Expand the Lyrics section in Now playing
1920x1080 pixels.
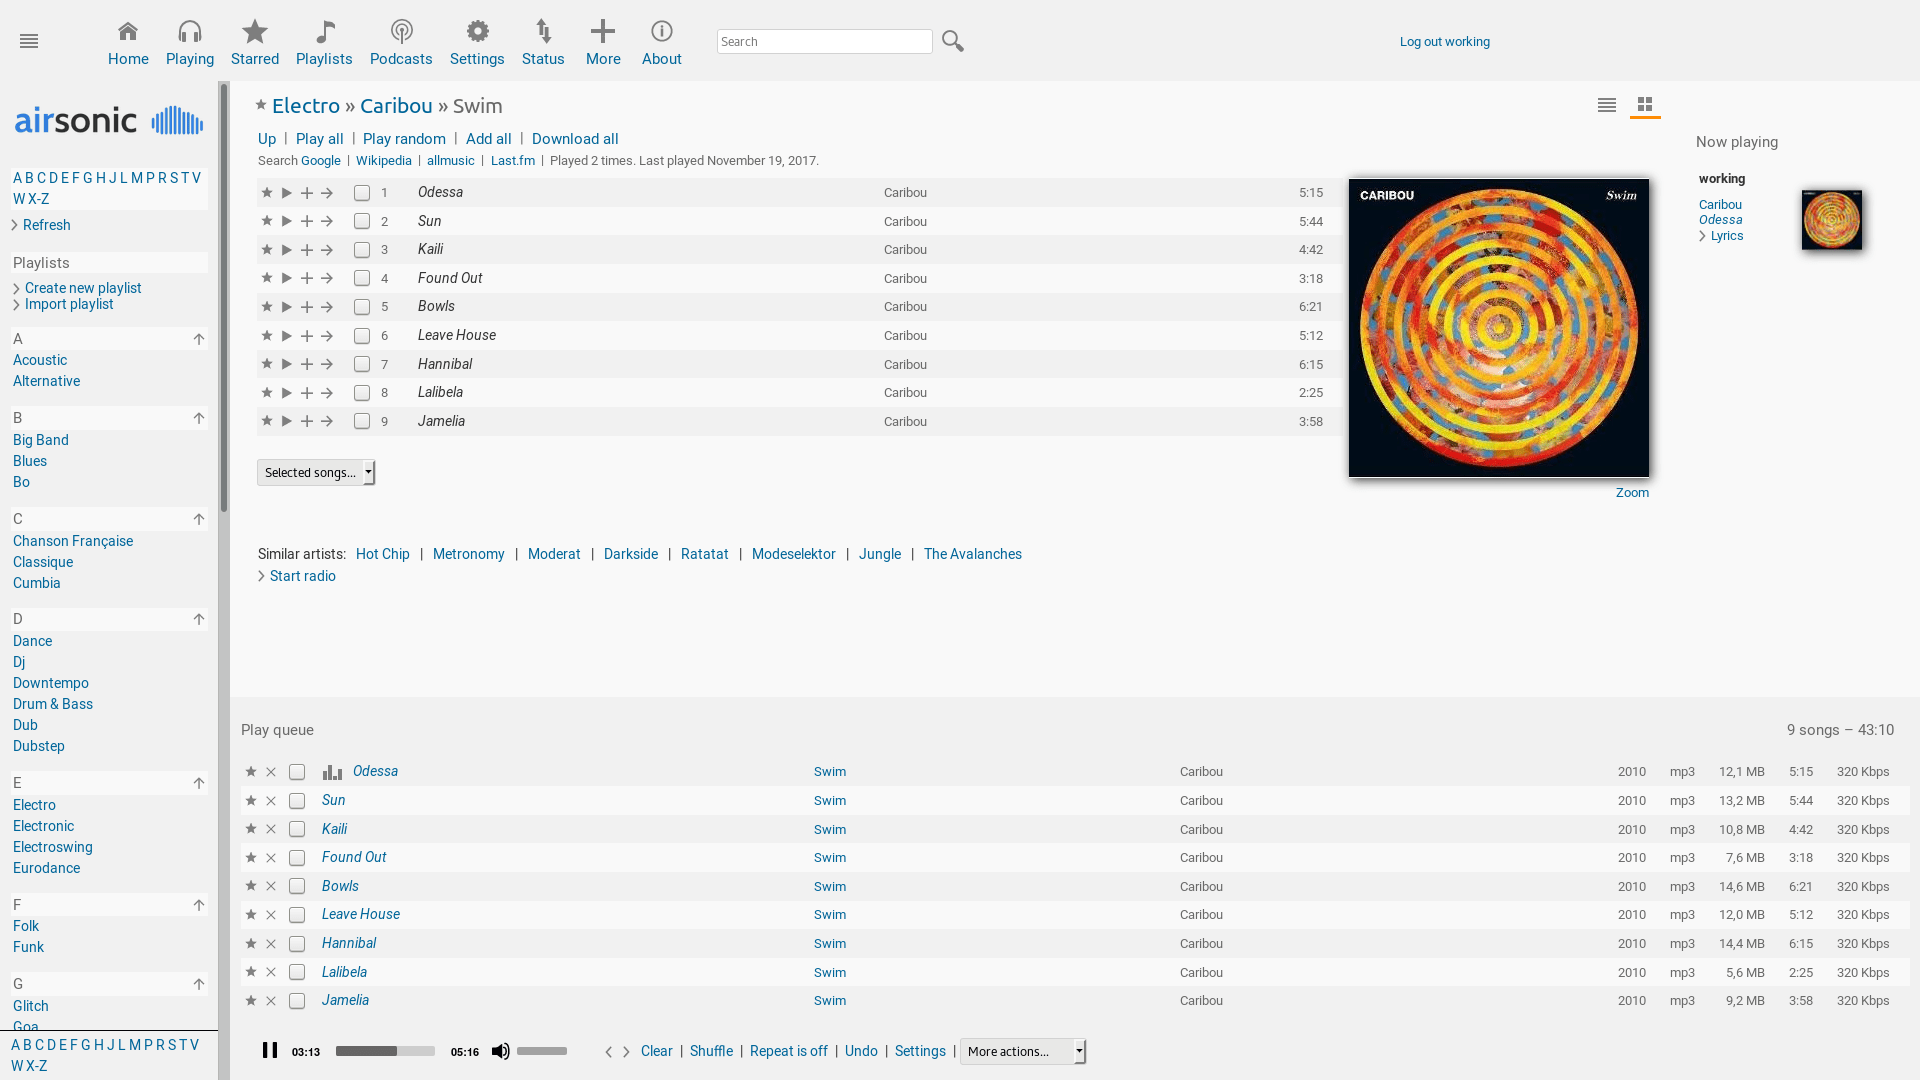[x=1726, y=236]
